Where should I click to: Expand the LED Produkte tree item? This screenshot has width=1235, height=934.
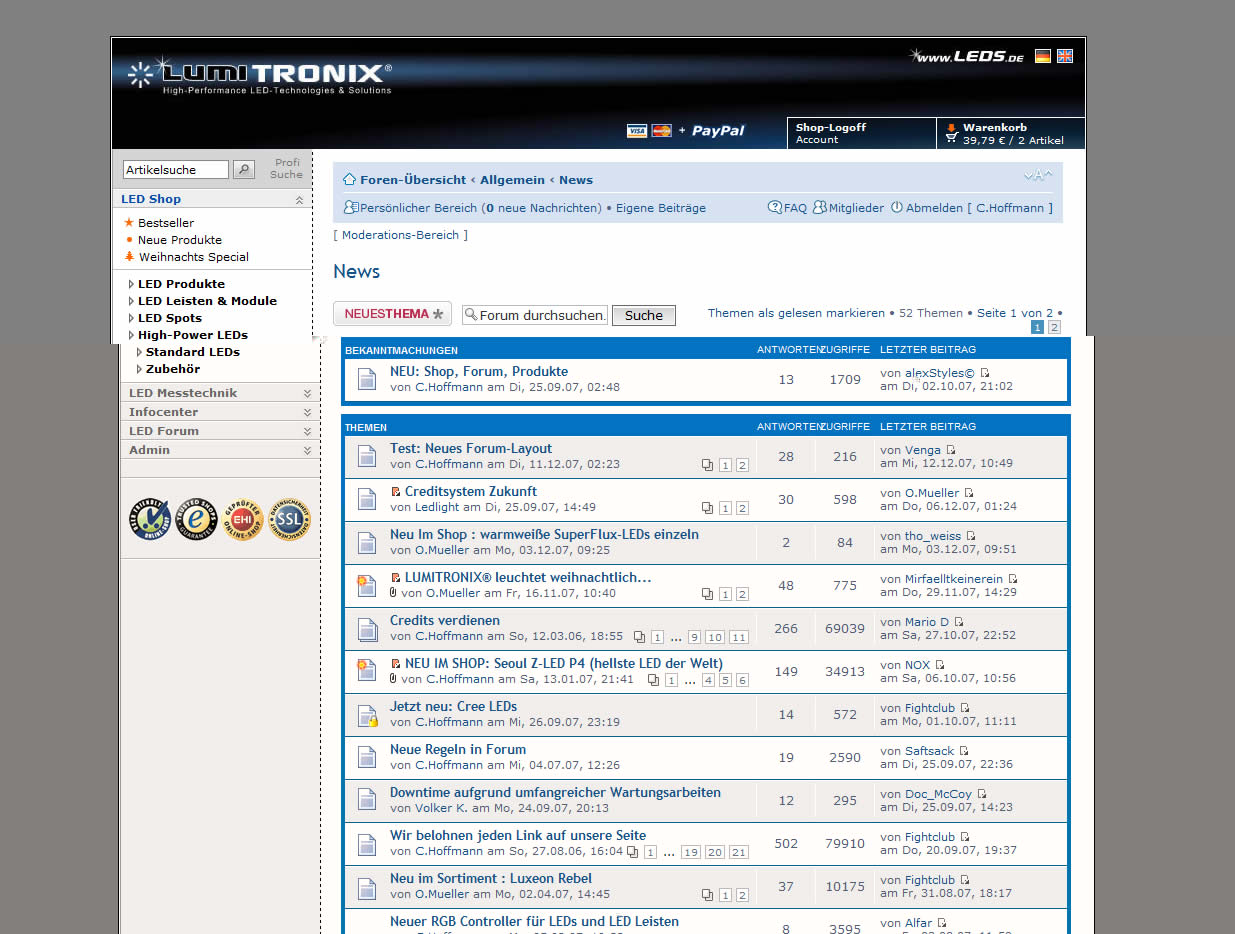click(x=131, y=284)
